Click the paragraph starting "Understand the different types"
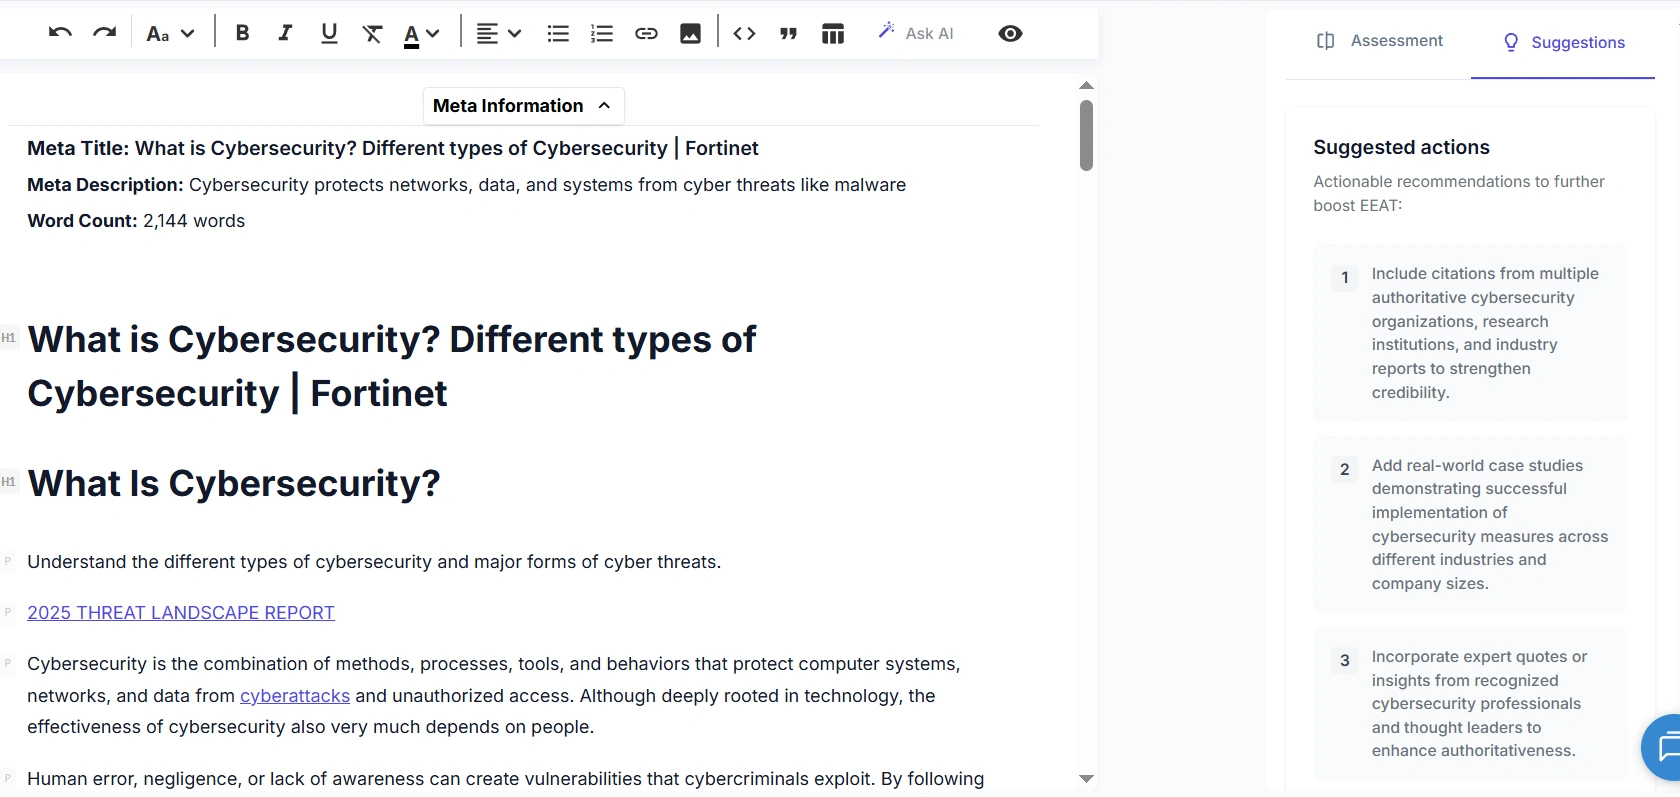1680x797 pixels. pos(374,562)
